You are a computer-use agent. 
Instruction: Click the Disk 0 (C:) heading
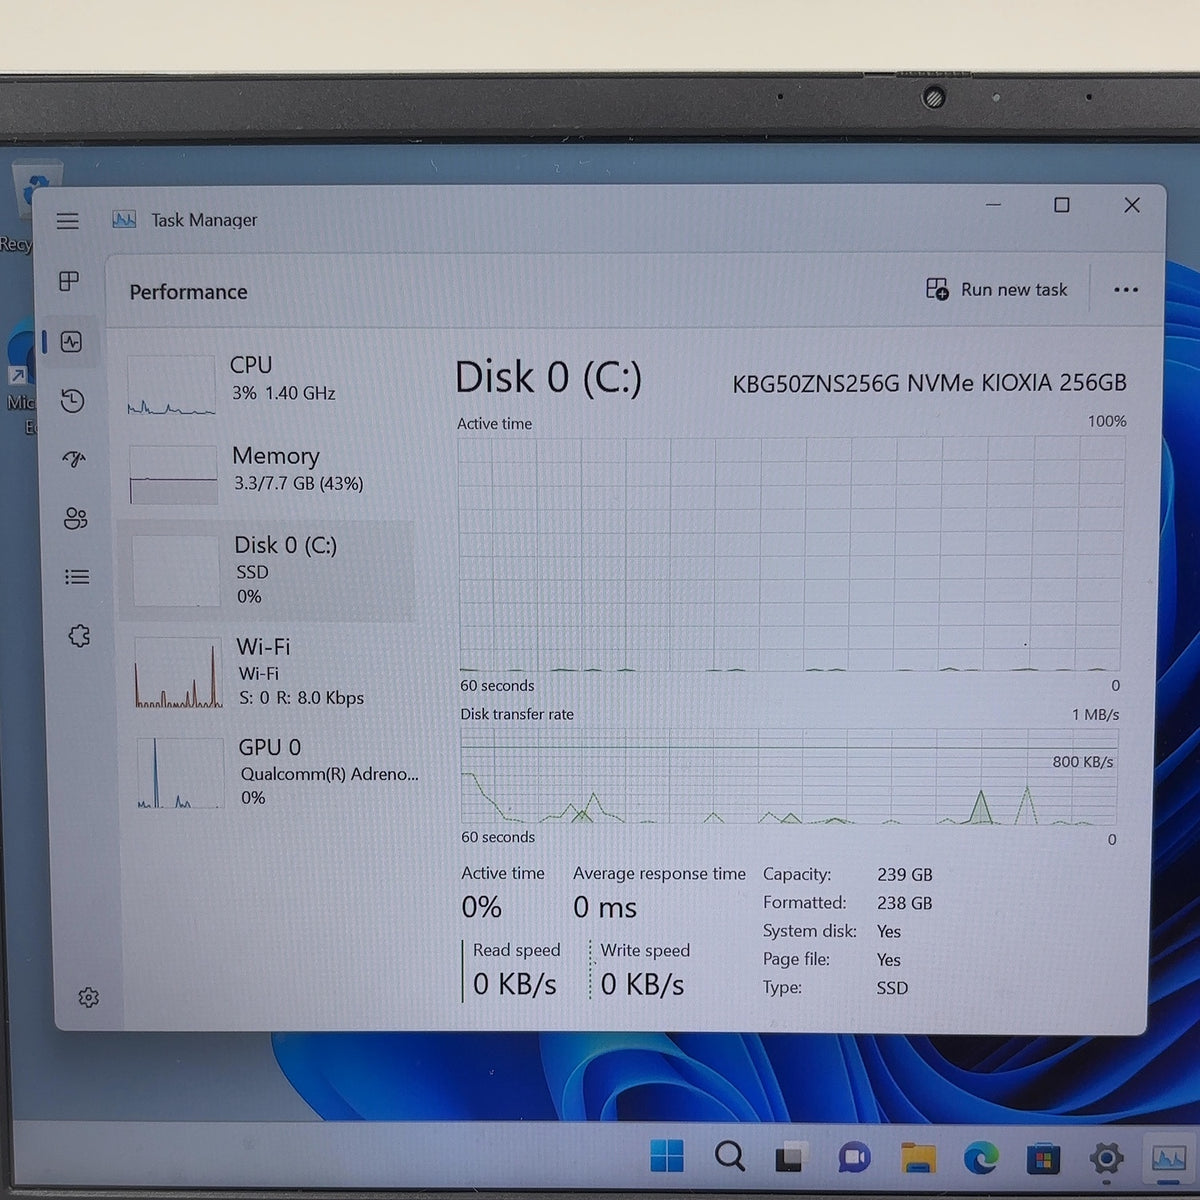click(x=548, y=378)
